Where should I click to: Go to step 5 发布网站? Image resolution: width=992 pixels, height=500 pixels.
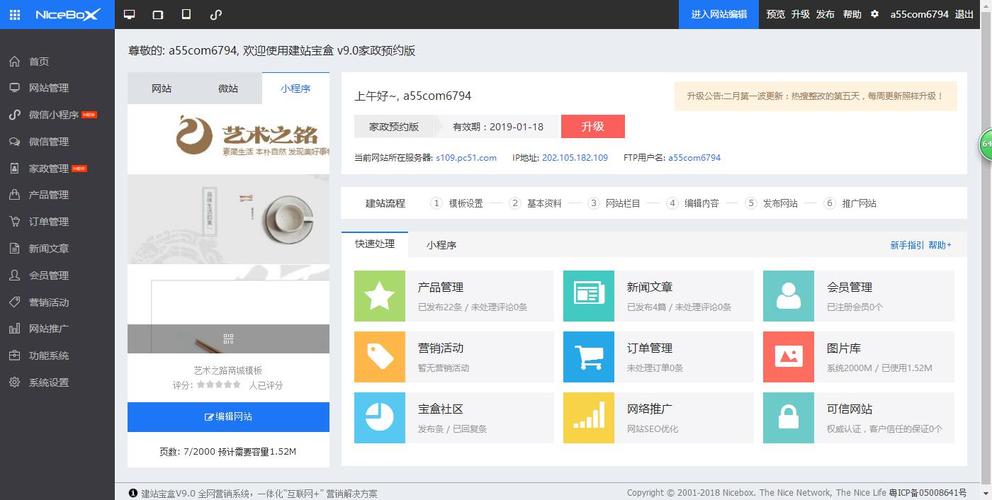(772, 203)
